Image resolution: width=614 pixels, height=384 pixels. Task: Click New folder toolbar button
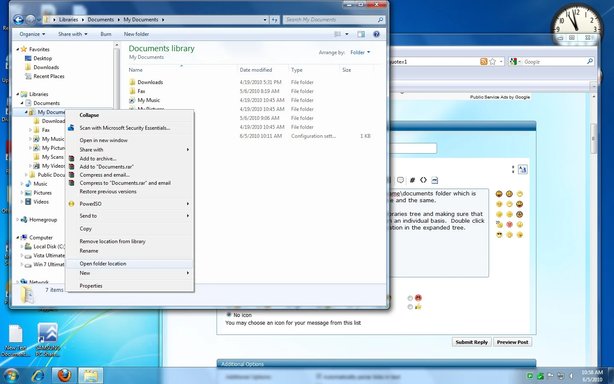pyautogui.click(x=136, y=34)
